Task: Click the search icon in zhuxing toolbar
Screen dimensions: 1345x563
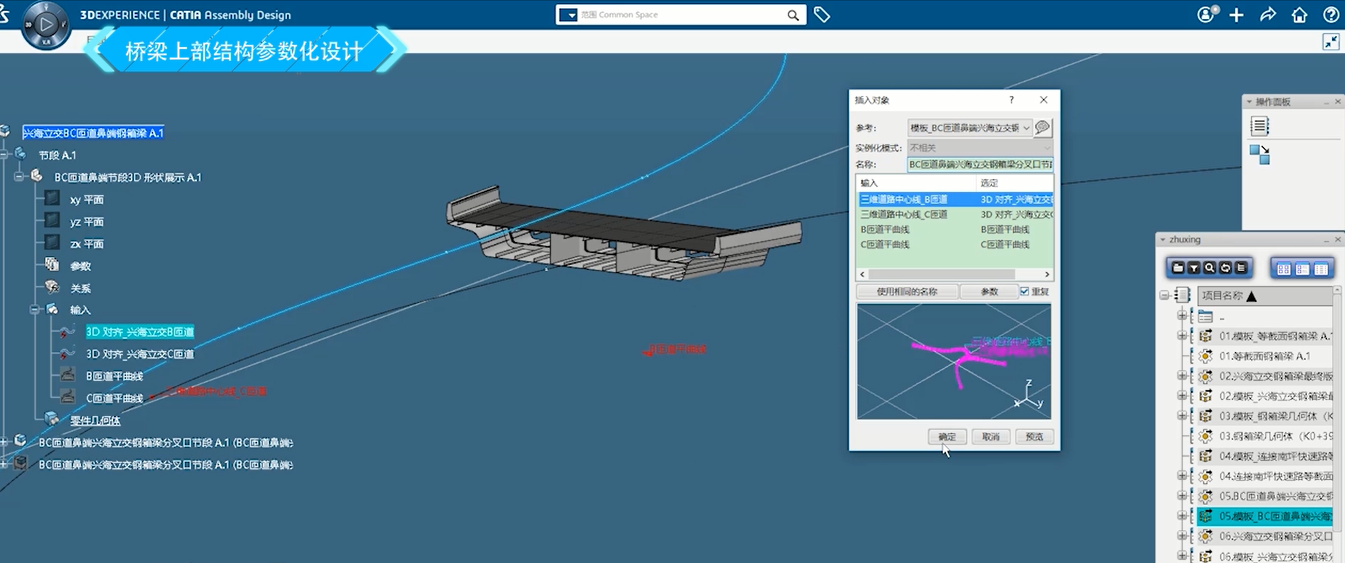Action: [x=1210, y=268]
